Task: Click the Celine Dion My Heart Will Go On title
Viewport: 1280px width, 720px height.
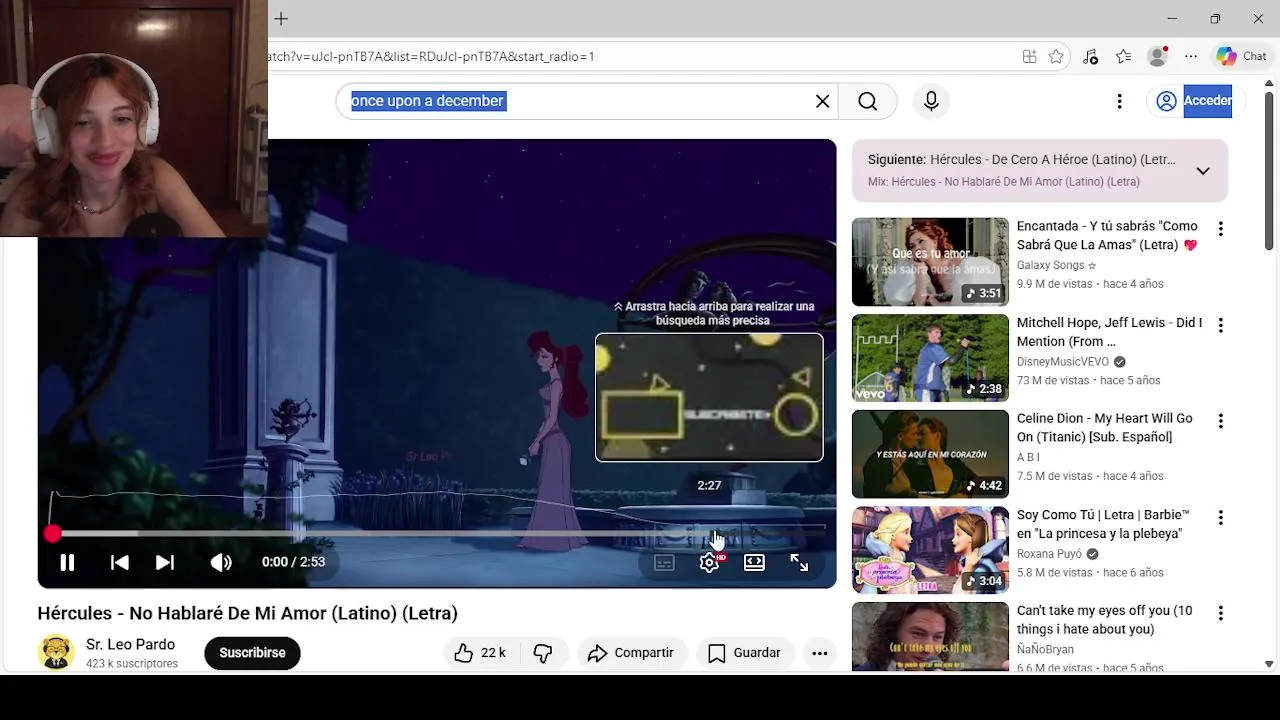Action: (x=1104, y=428)
